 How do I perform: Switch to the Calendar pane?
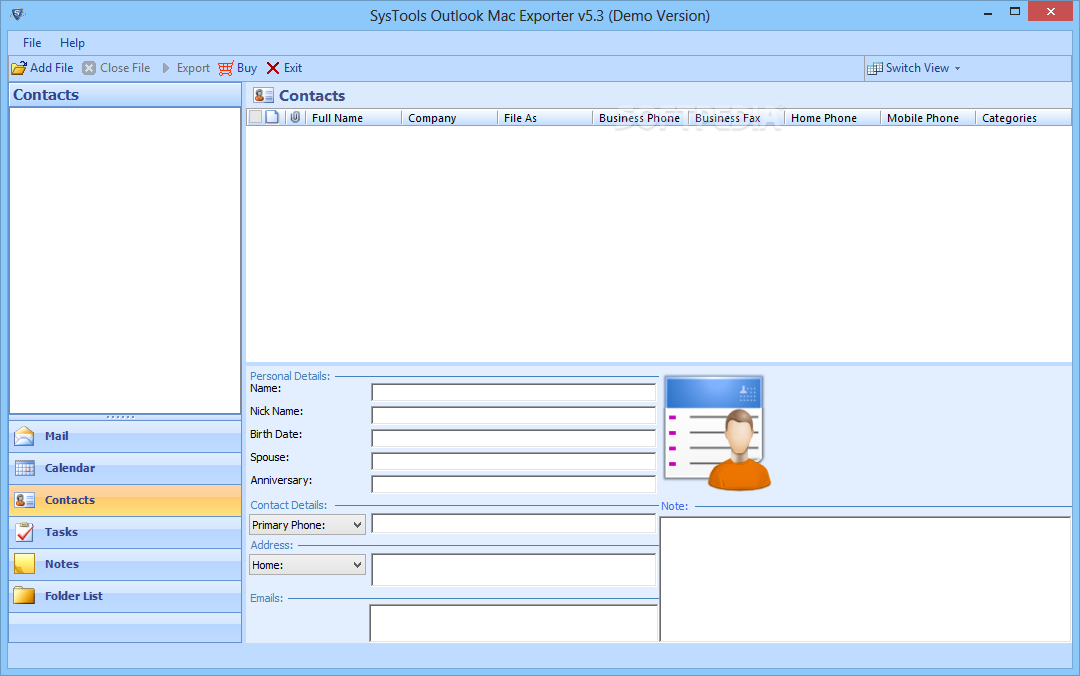point(125,469)
